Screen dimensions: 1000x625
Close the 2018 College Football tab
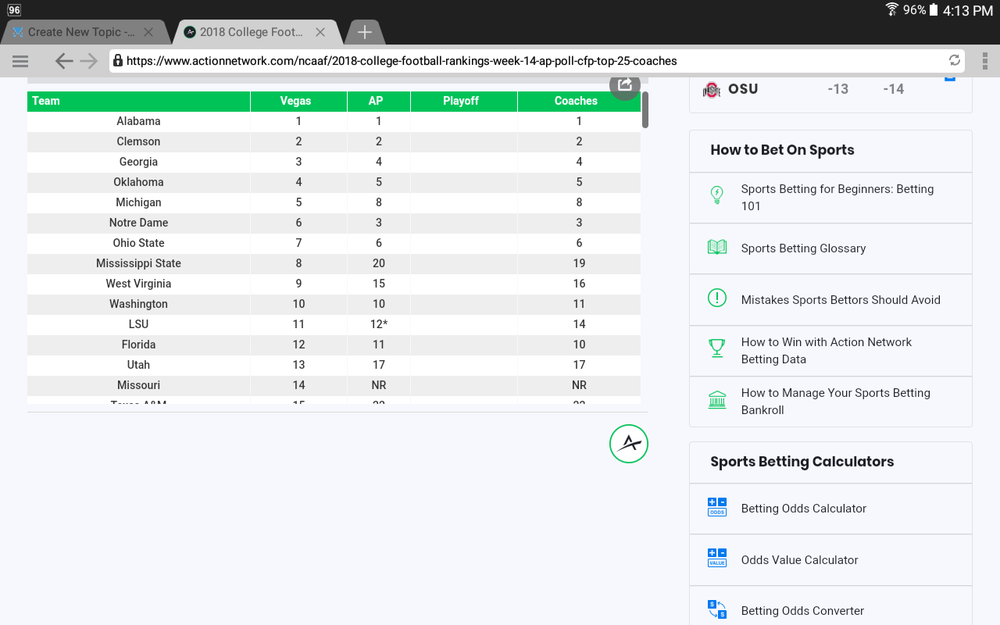[320, 32]
